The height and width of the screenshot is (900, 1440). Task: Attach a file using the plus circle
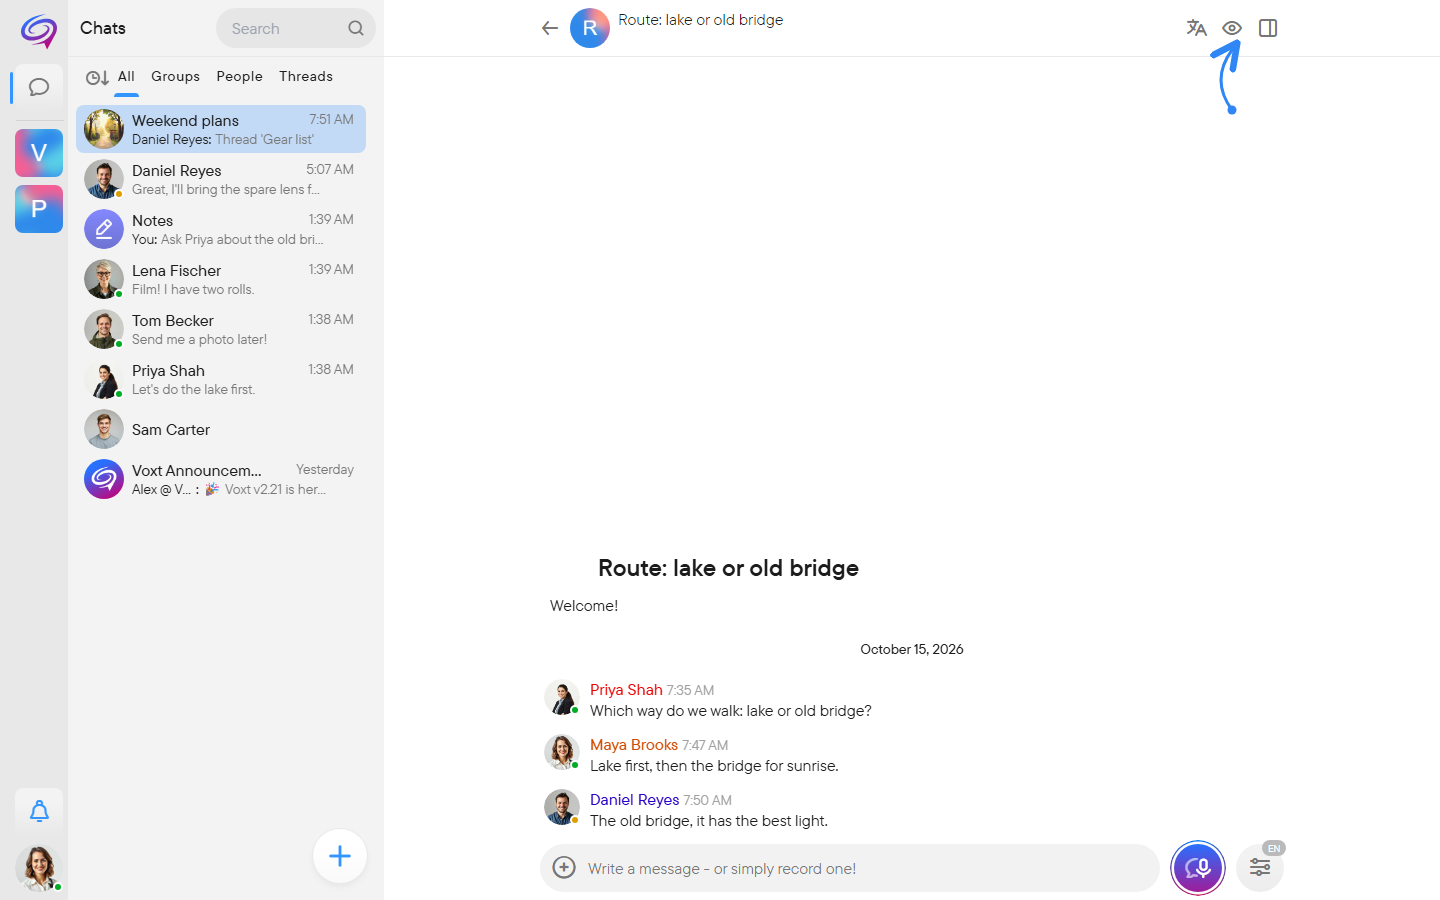564,867
